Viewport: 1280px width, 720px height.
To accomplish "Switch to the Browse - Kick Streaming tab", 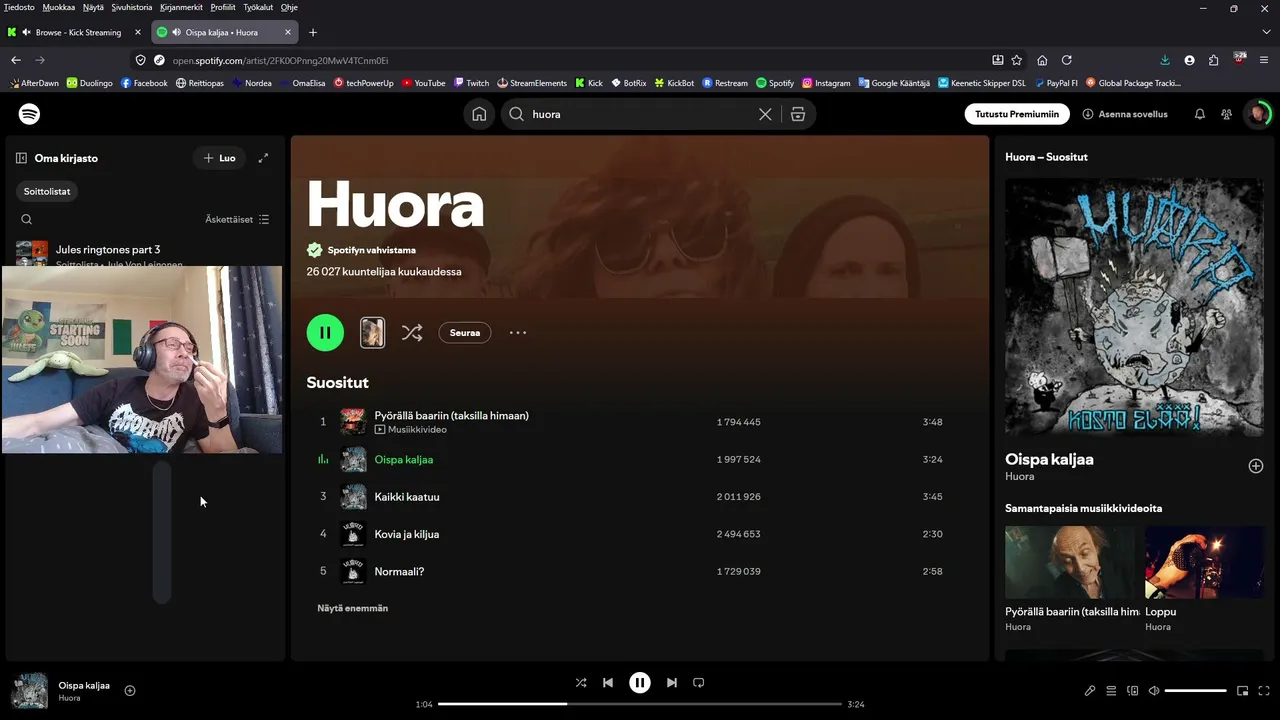I will (77, 32).
